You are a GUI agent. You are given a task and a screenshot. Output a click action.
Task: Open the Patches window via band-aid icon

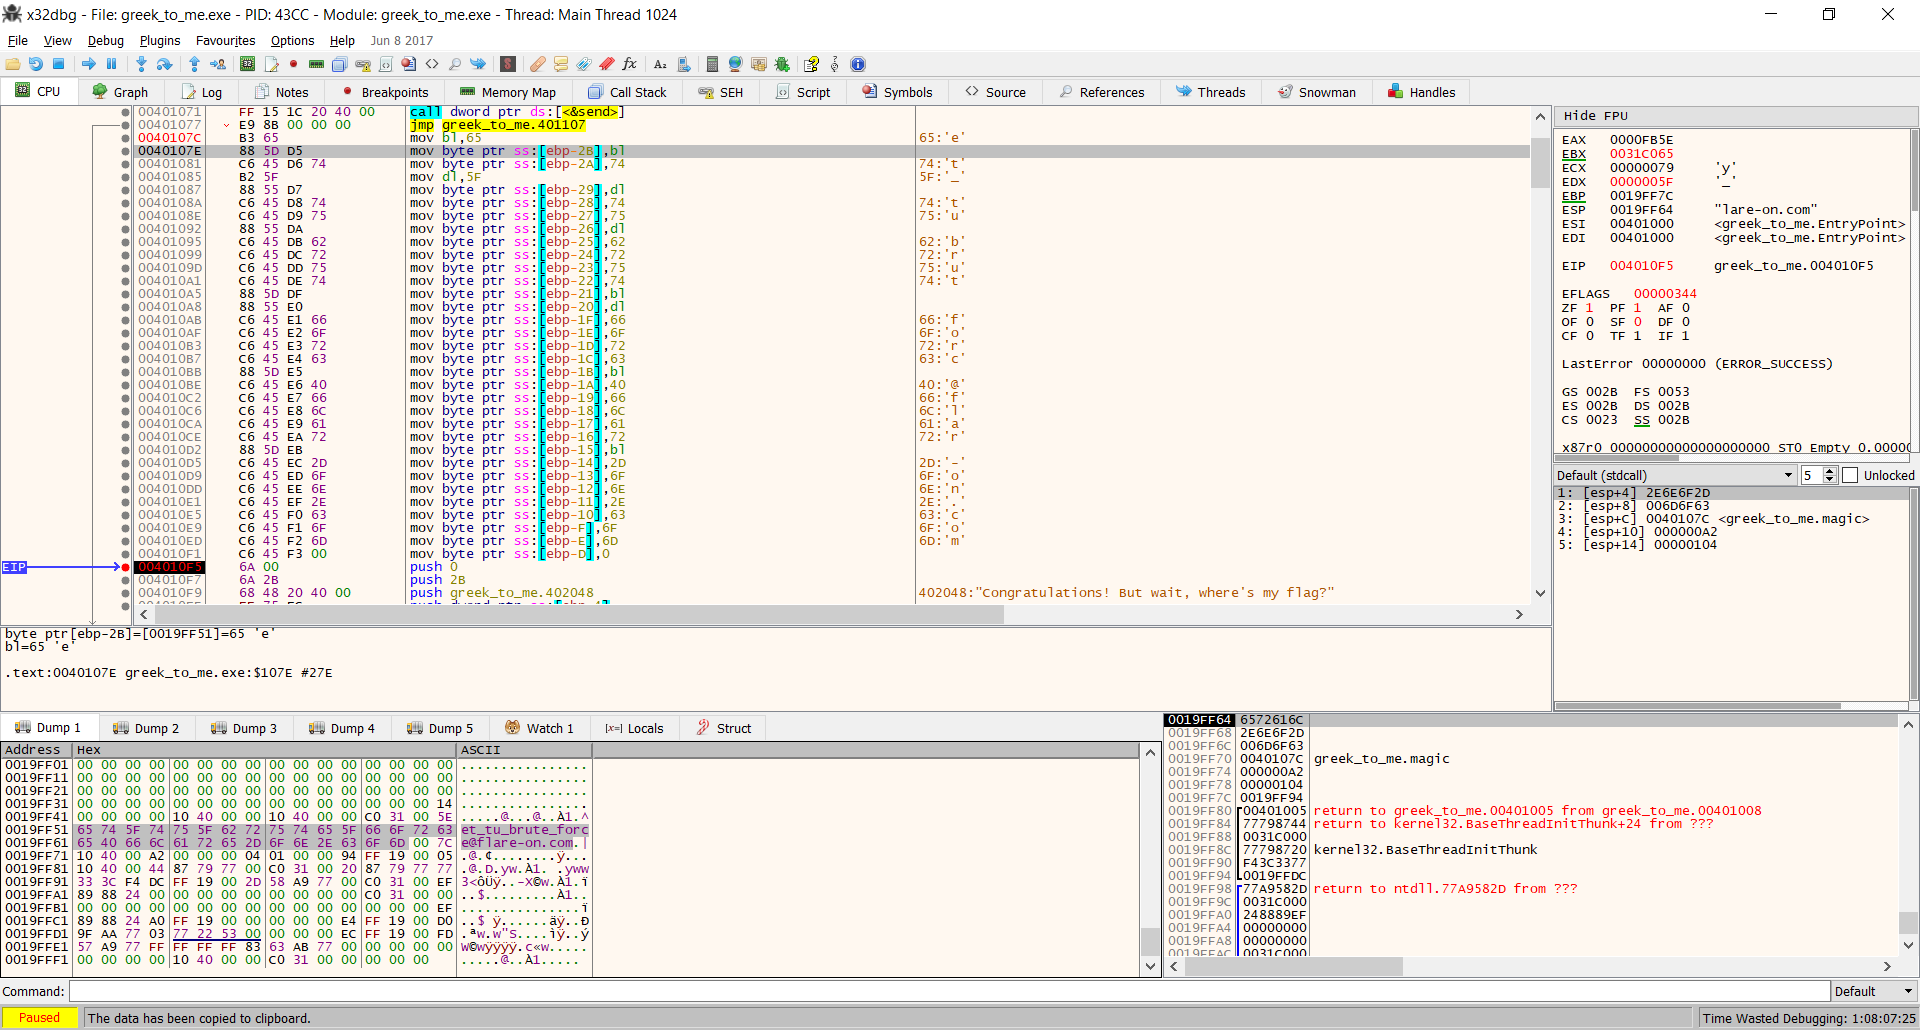(x=538, y=64)
